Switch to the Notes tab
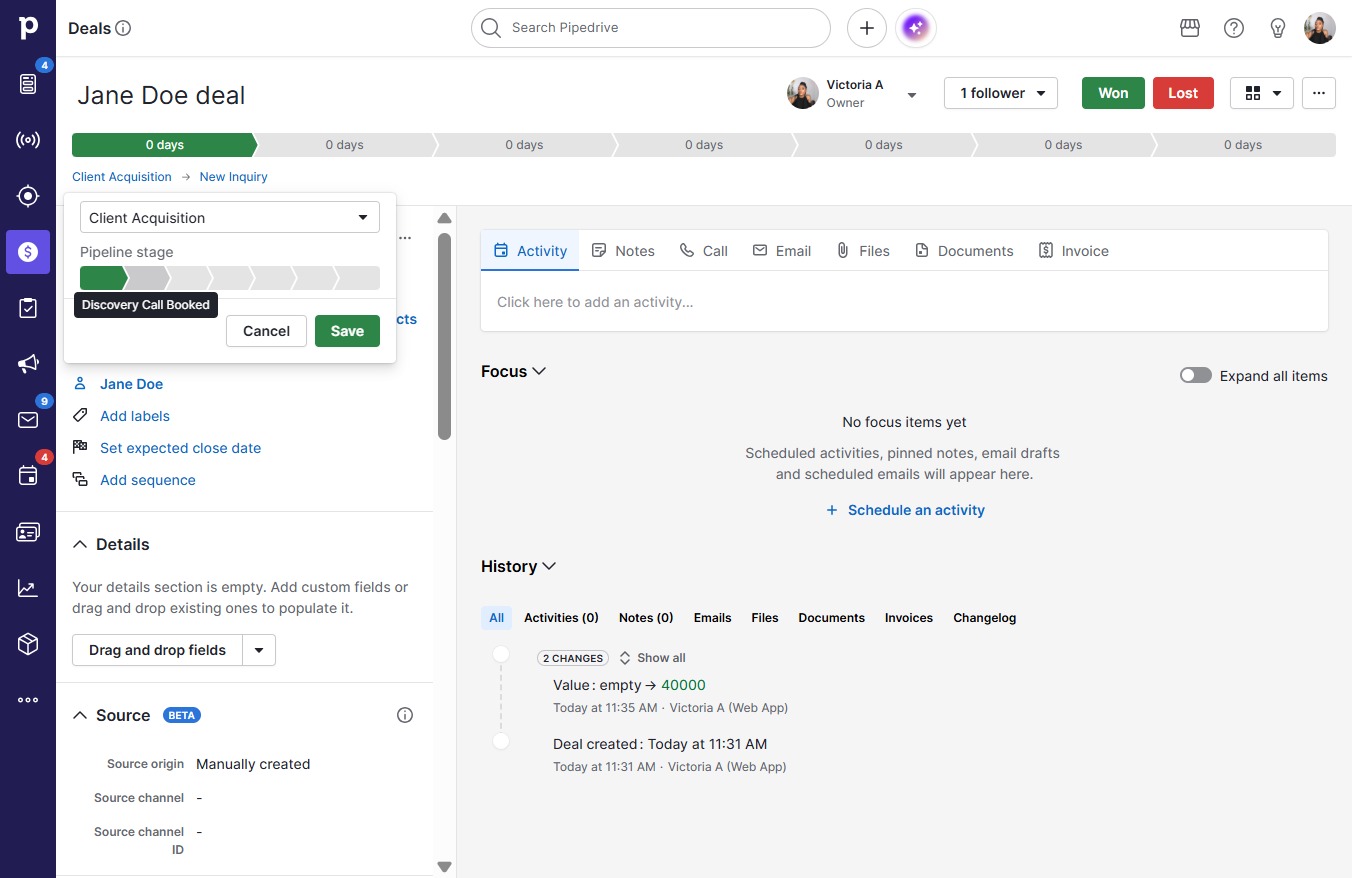1352x878 pixels. [623, 250]
